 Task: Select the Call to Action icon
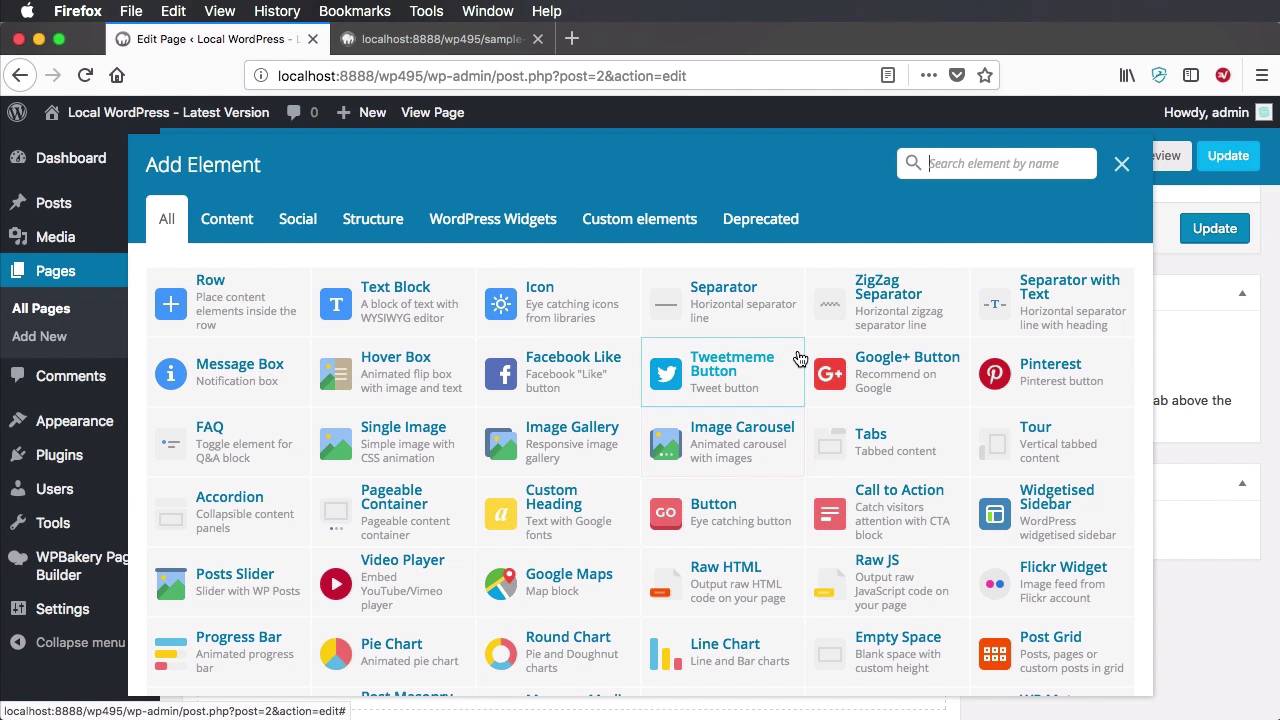click(x=830, y=513)
